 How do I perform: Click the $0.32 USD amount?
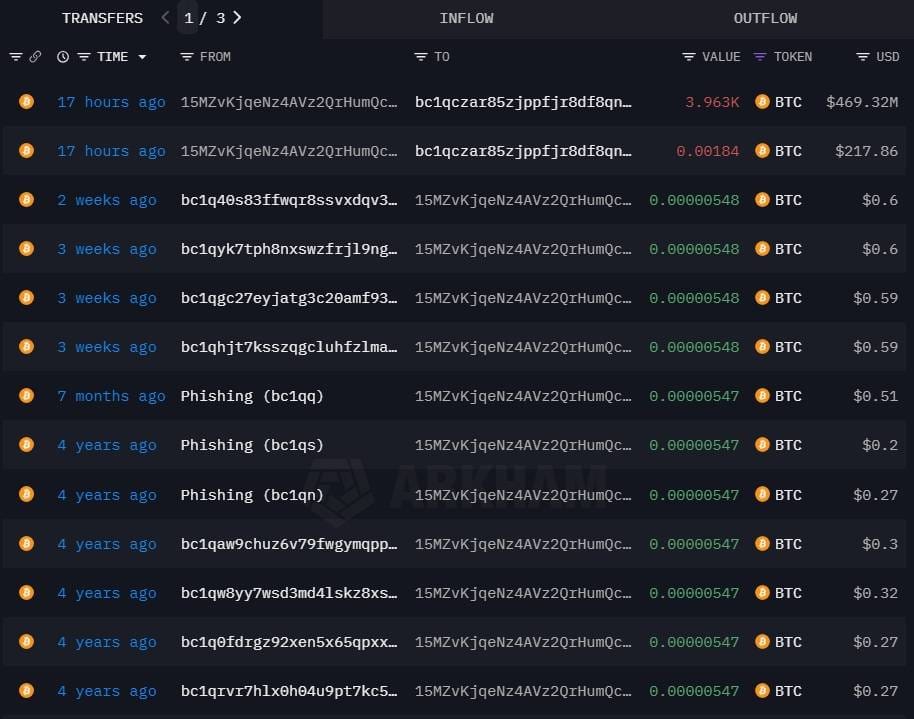876,593
